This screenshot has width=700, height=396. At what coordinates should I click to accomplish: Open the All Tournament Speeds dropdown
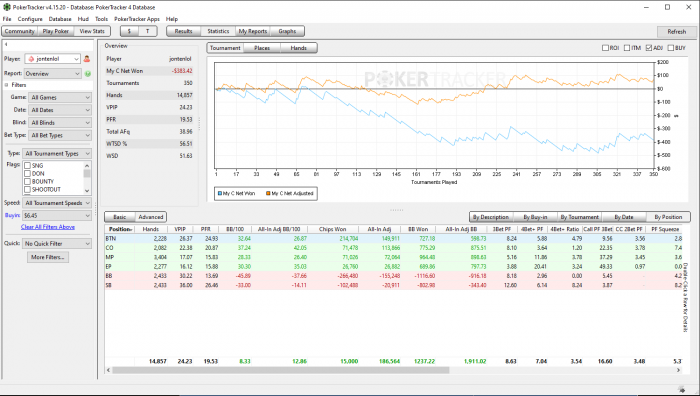pos(57,203)
